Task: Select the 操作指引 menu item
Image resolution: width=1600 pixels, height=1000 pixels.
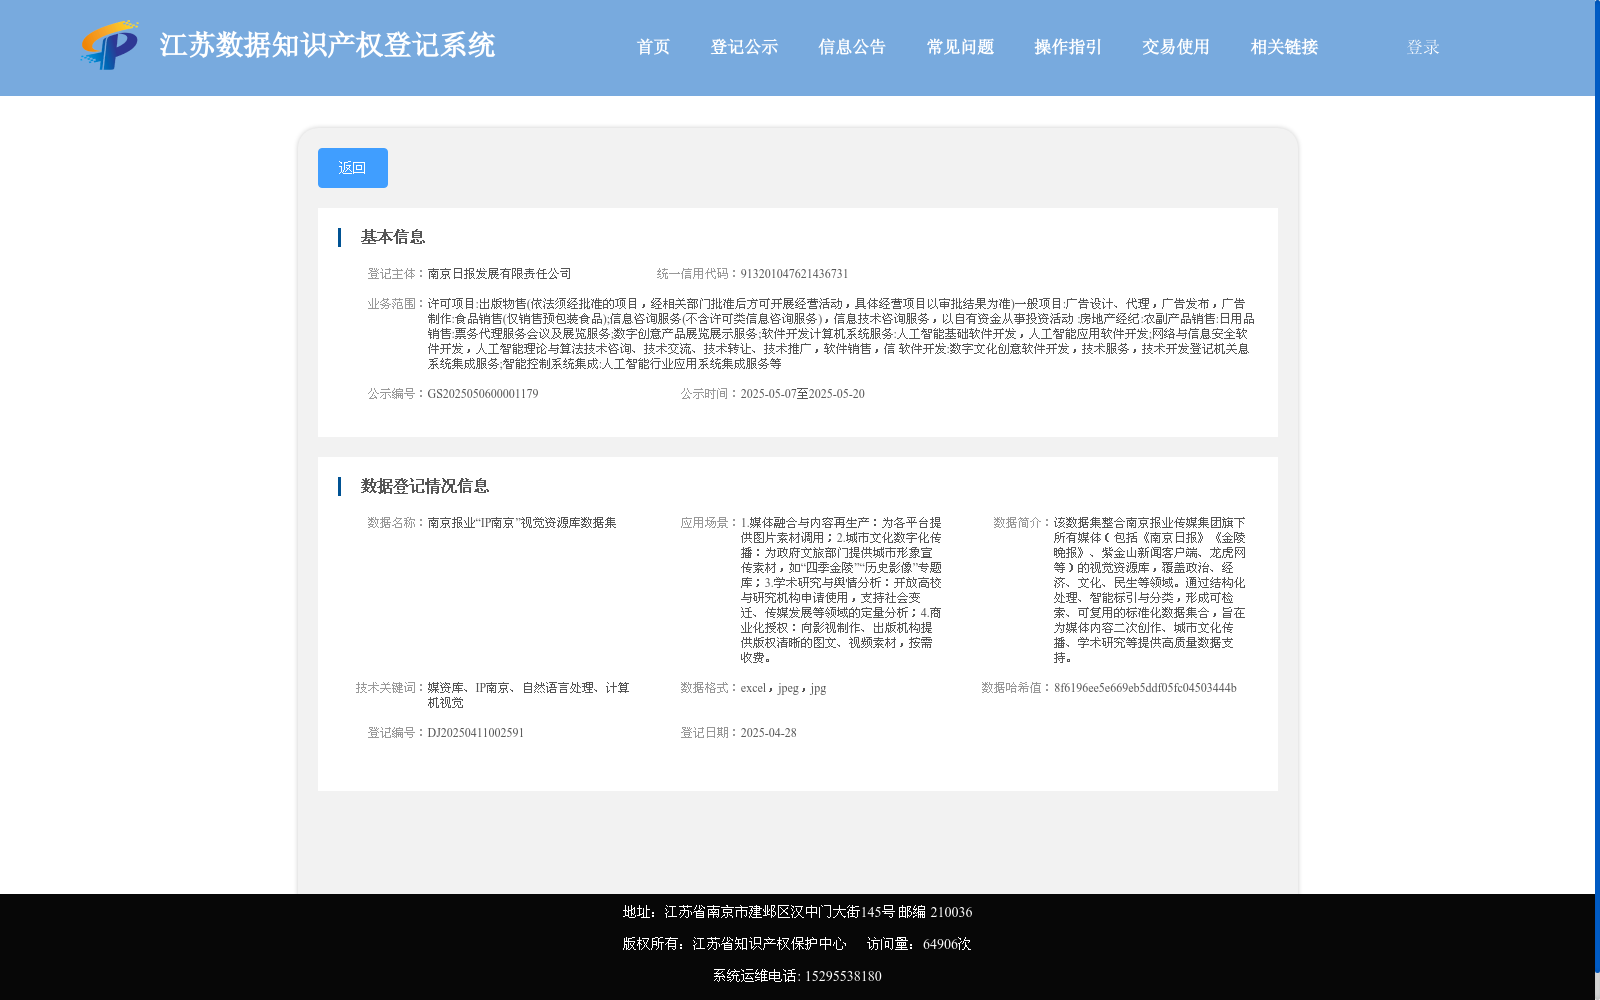Action: [x=1068, y=47]
